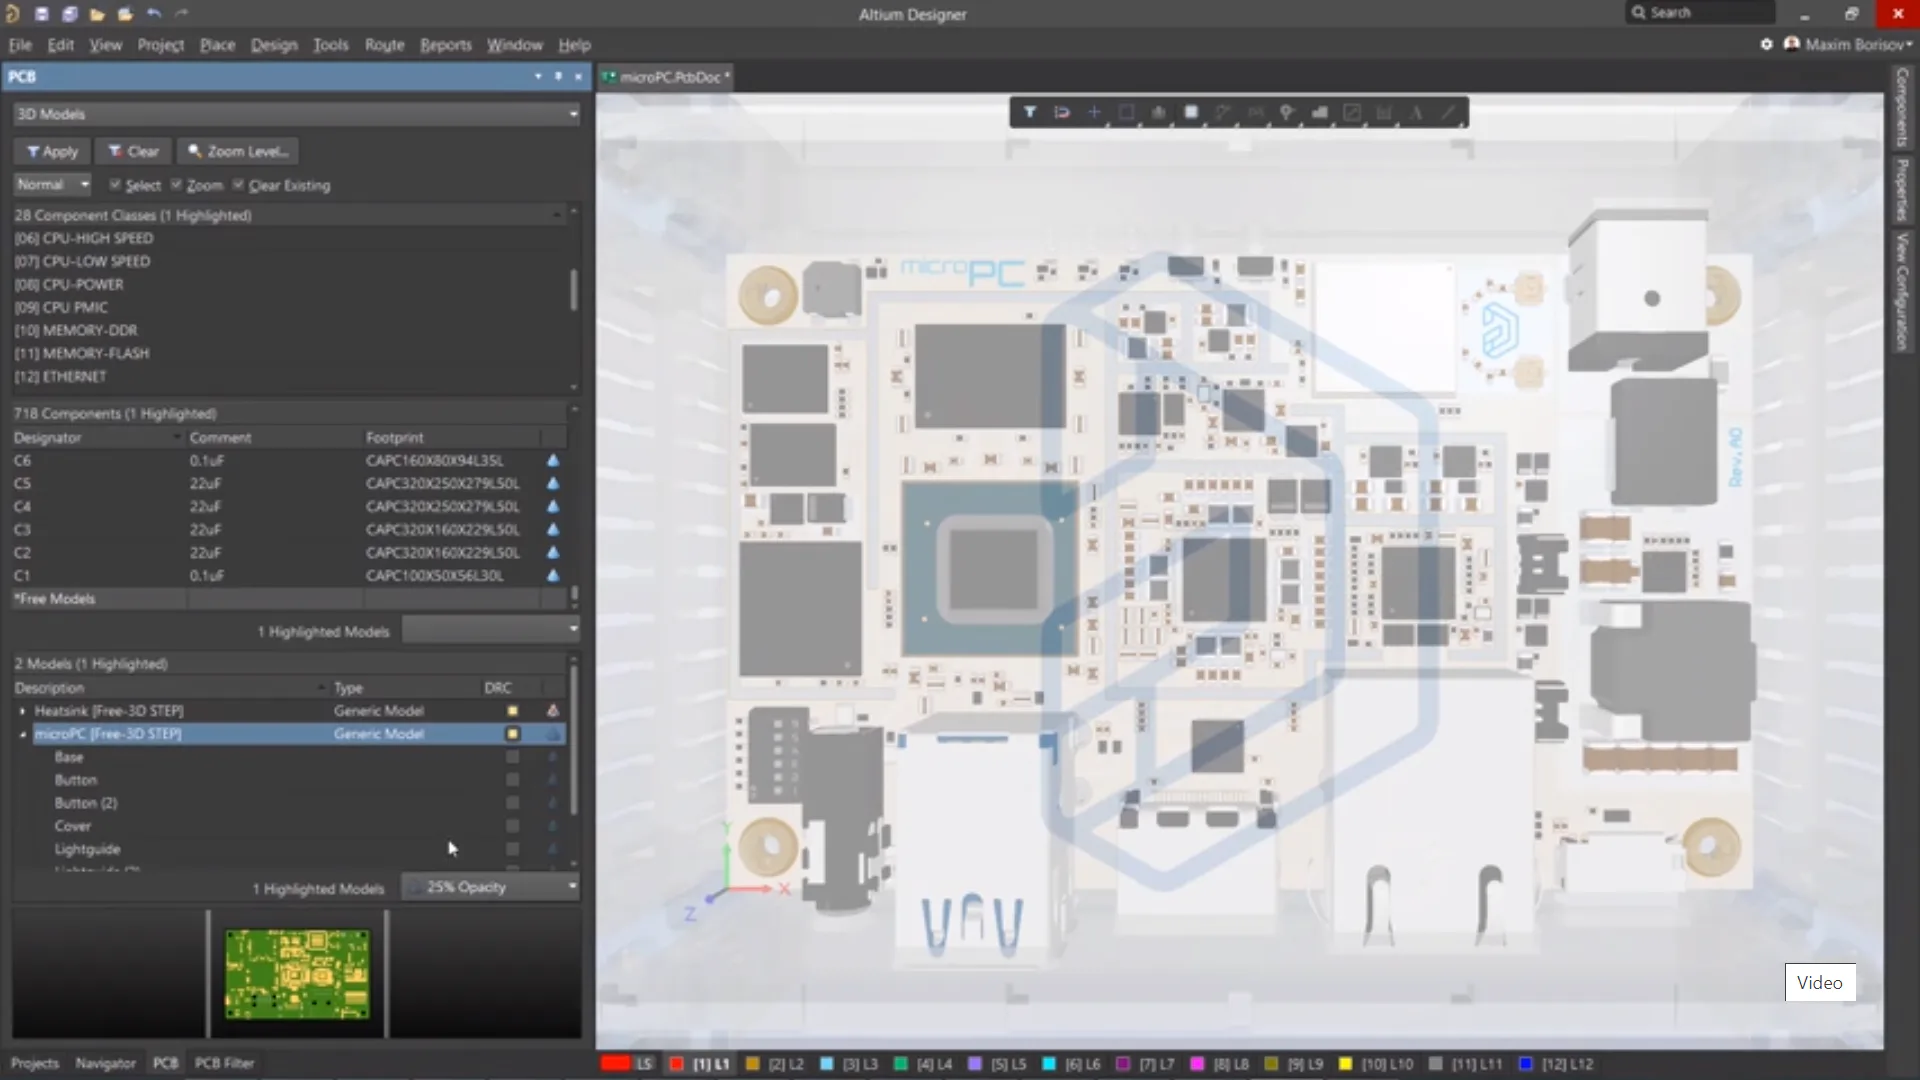Open the 25% Opacity dropdown

pyautogui.click(x=491, y=887)
